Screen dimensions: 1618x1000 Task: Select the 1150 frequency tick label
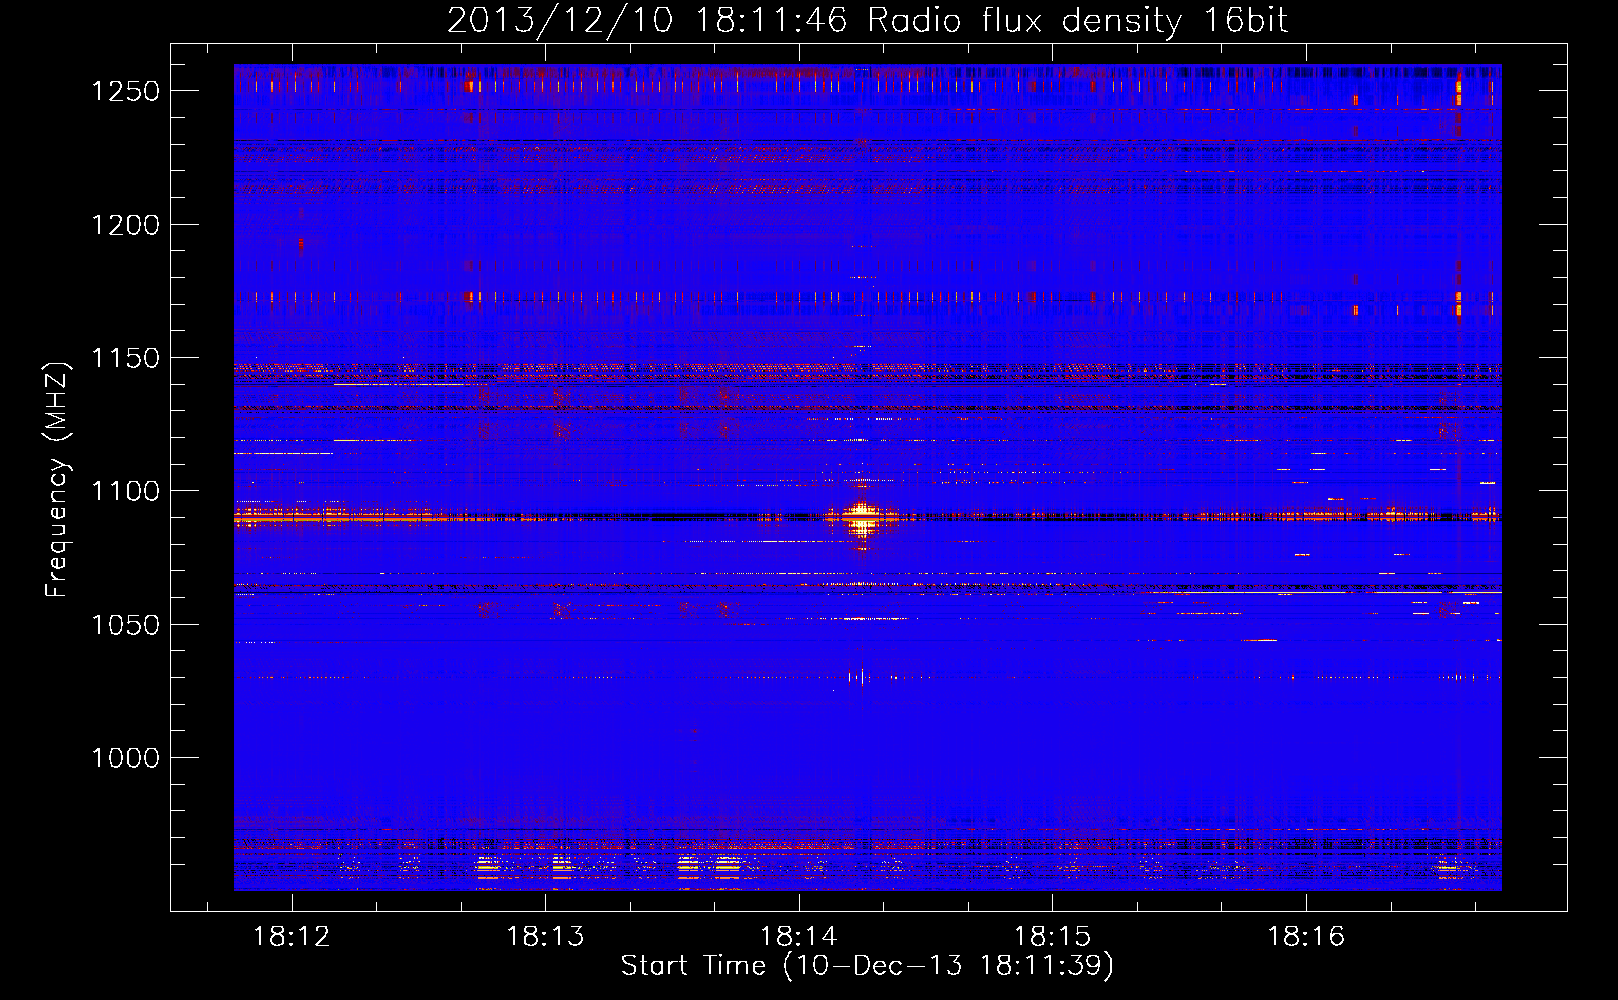point(126,358)
